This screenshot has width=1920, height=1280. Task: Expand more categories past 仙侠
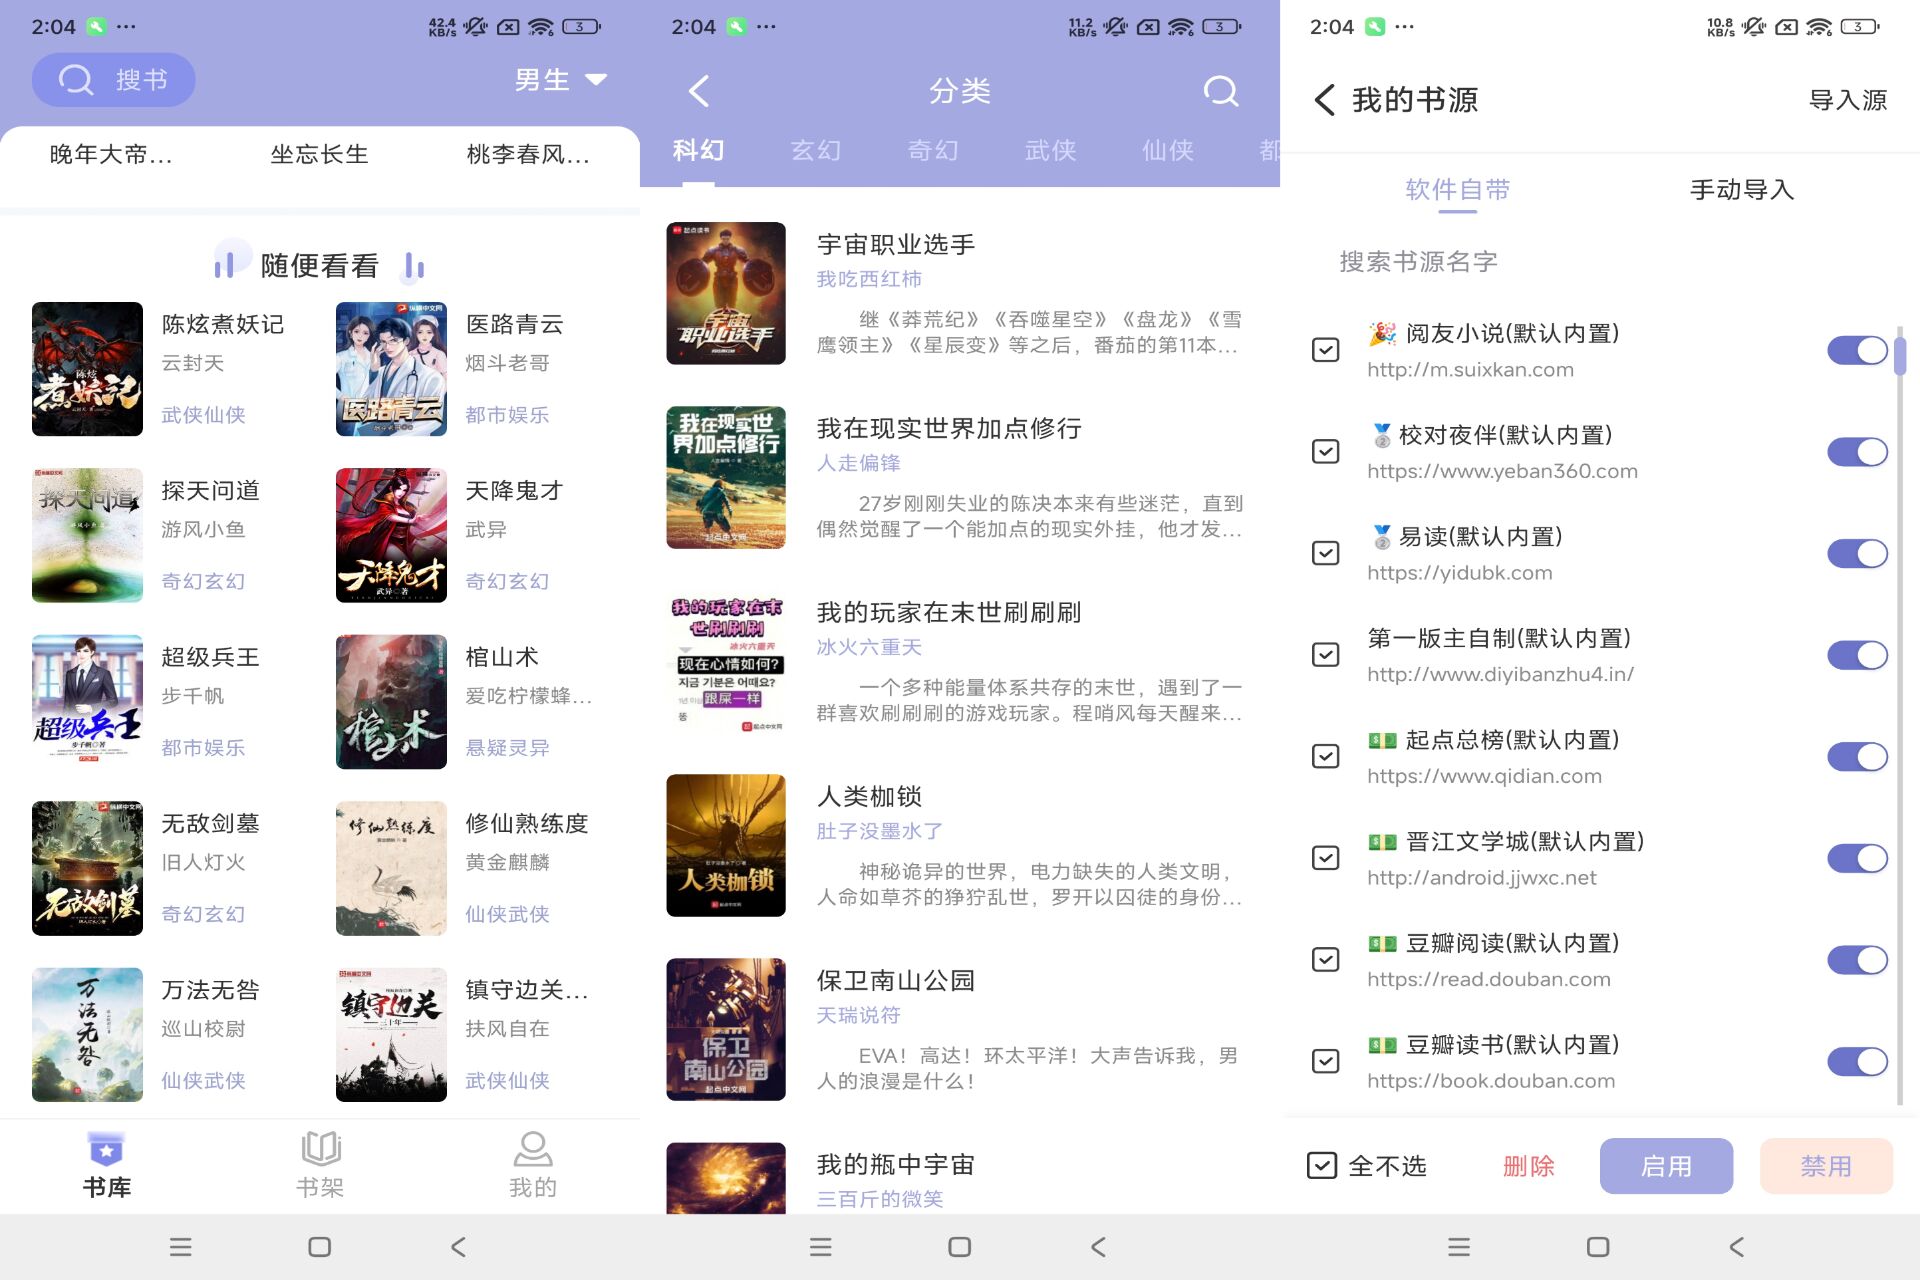[1270, 150]
